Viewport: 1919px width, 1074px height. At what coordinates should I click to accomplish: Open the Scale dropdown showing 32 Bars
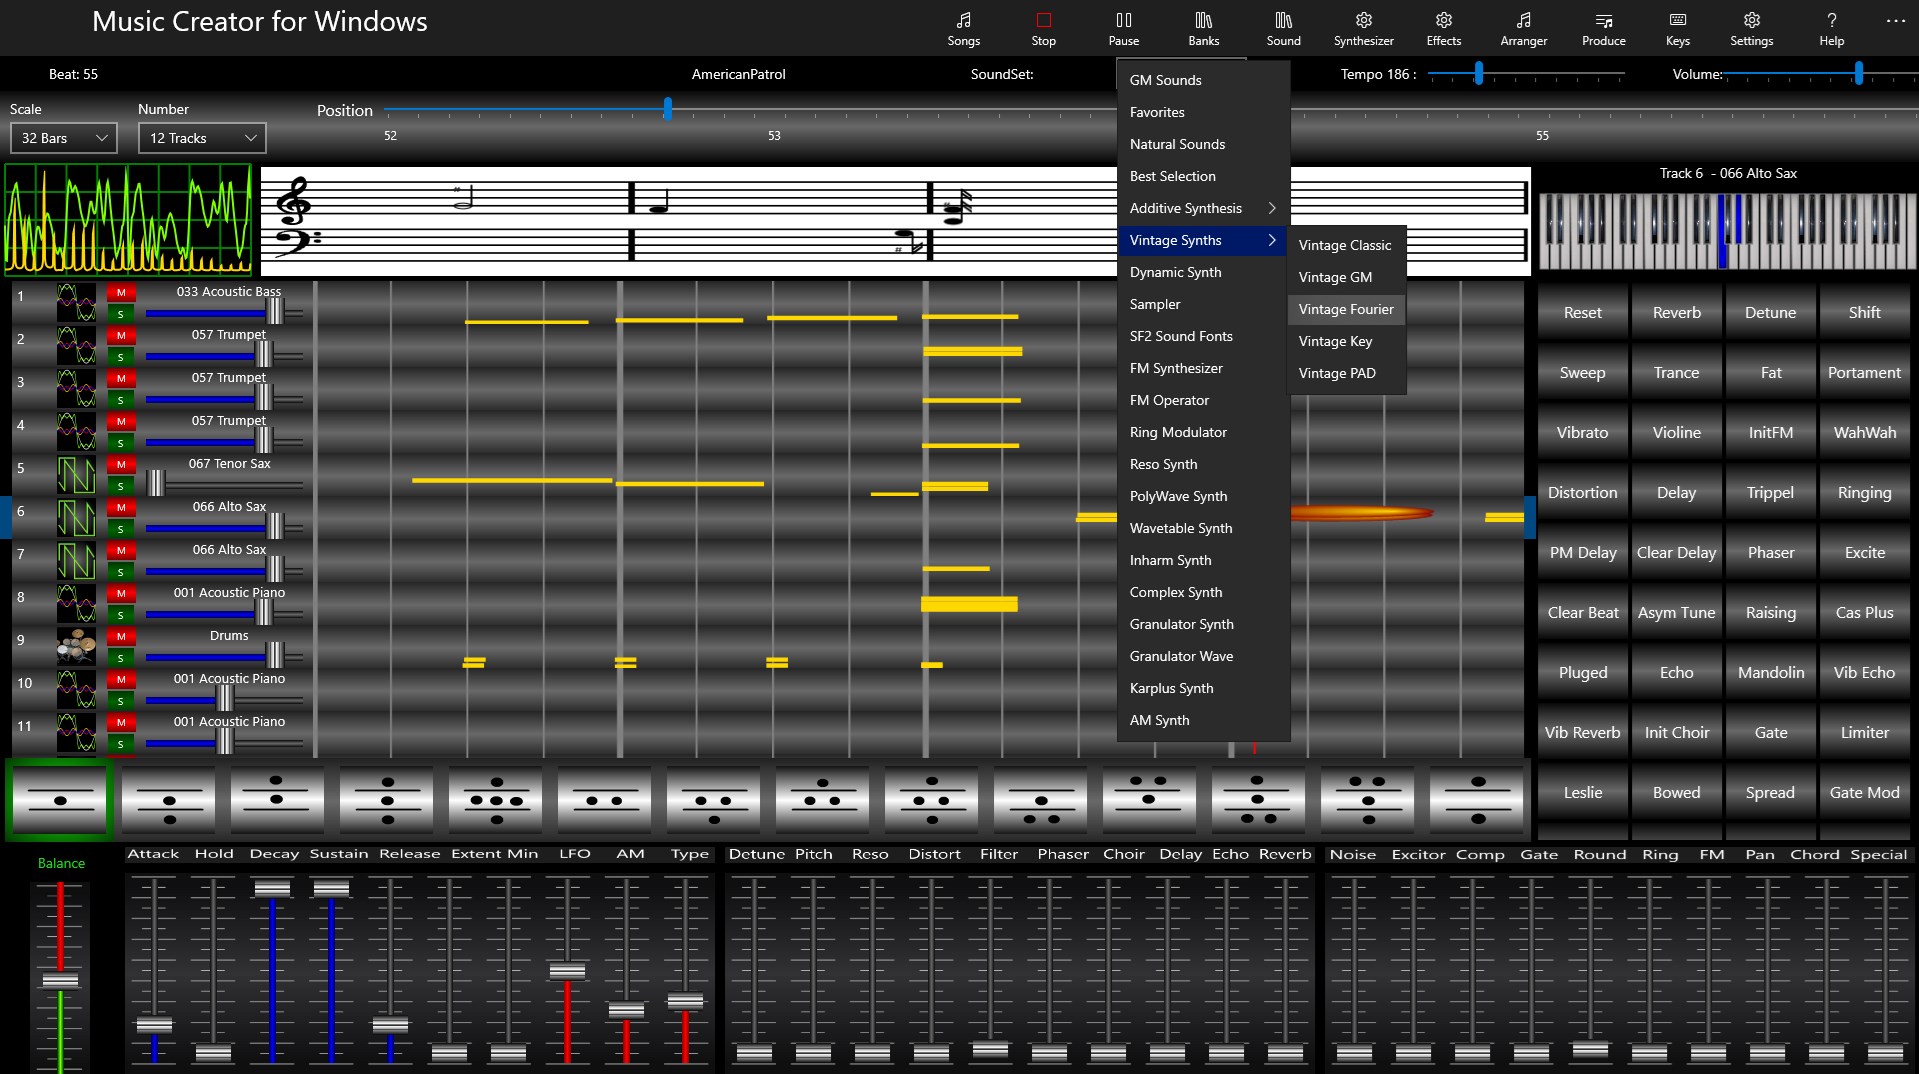[62, 137]
